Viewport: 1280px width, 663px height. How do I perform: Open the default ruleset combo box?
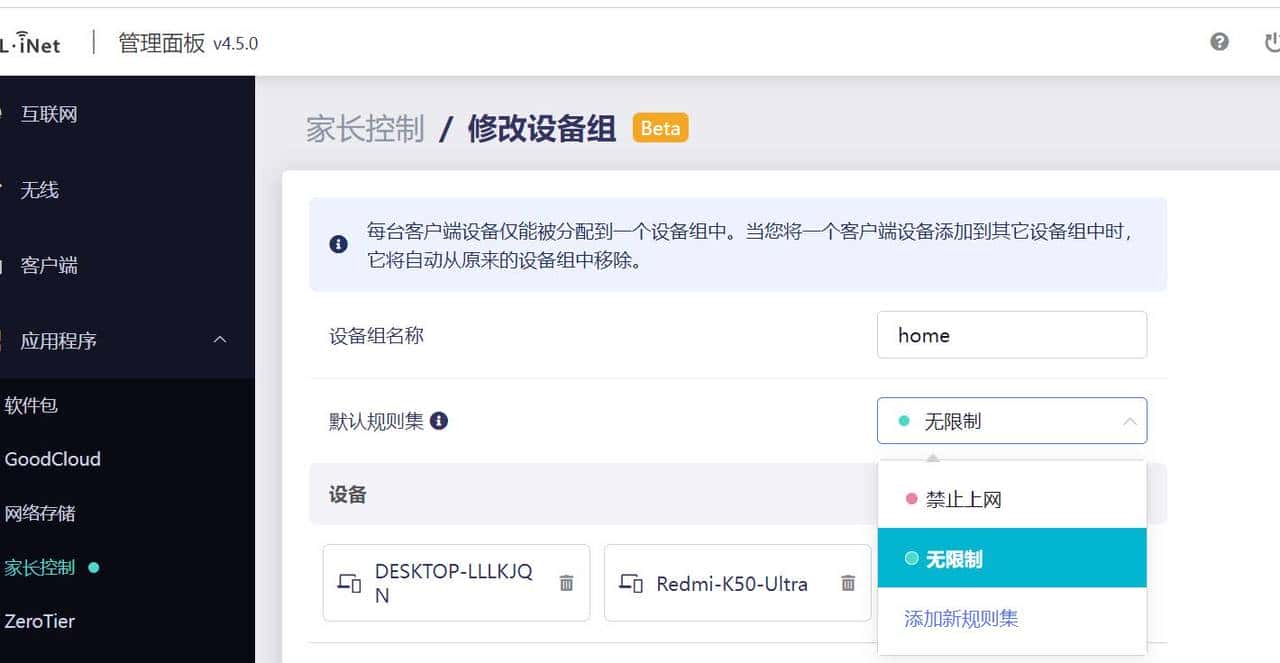1012,421
